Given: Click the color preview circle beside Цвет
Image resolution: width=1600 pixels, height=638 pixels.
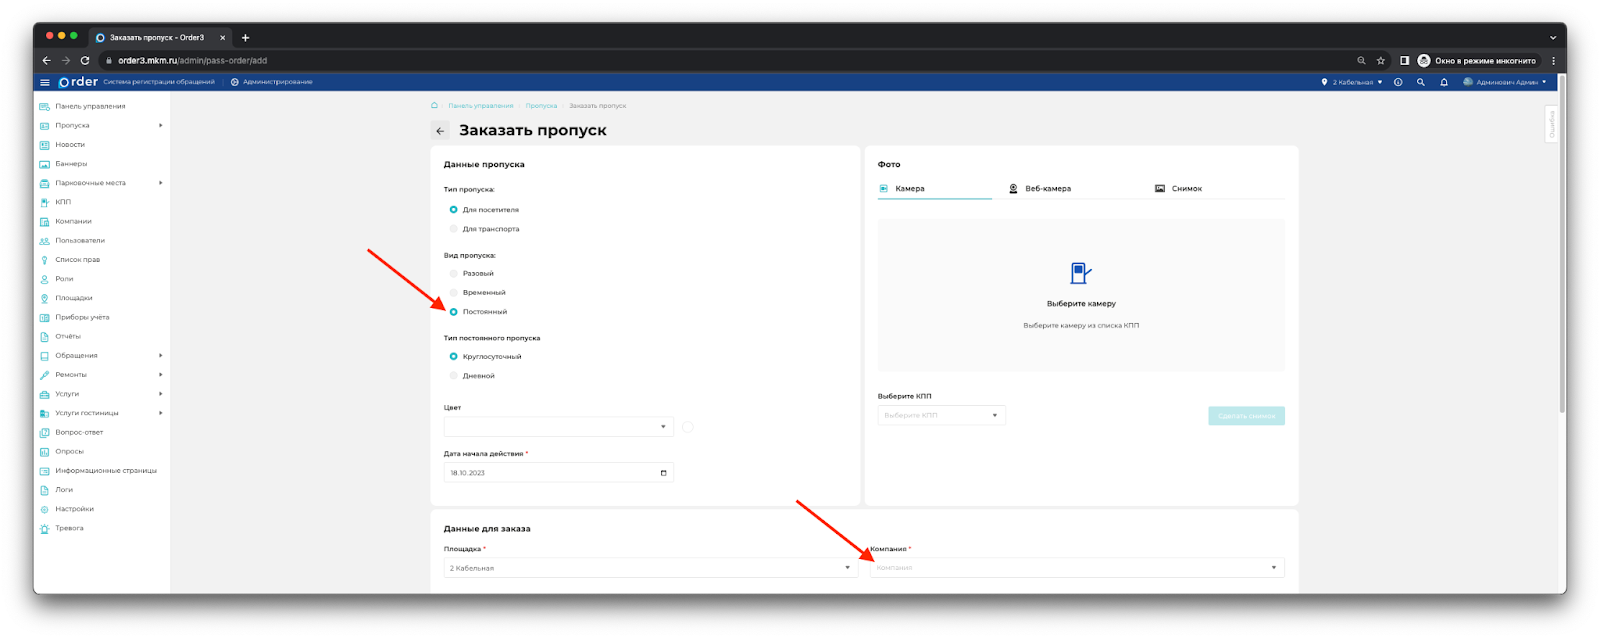Looking at the screenshot, I should click(x=687, y=427).
